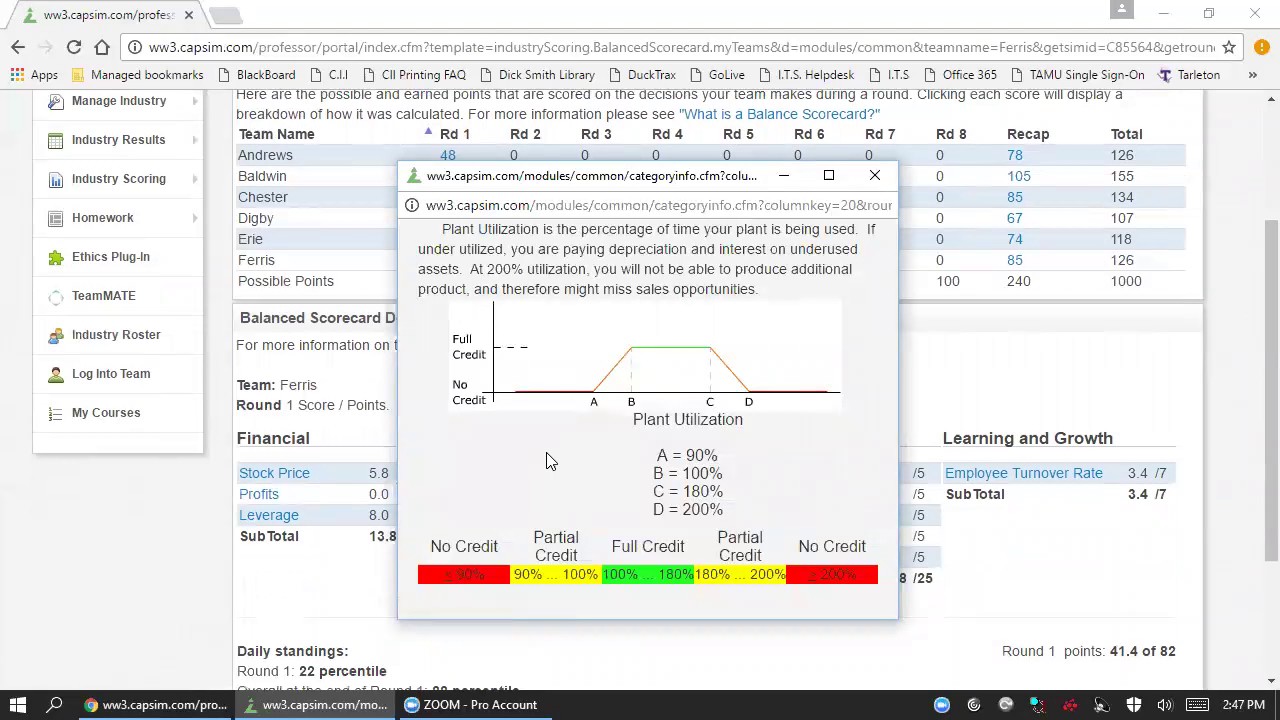Open Andrews Recap score 78
1280x720 pixels.
[x=1015, y=155]
